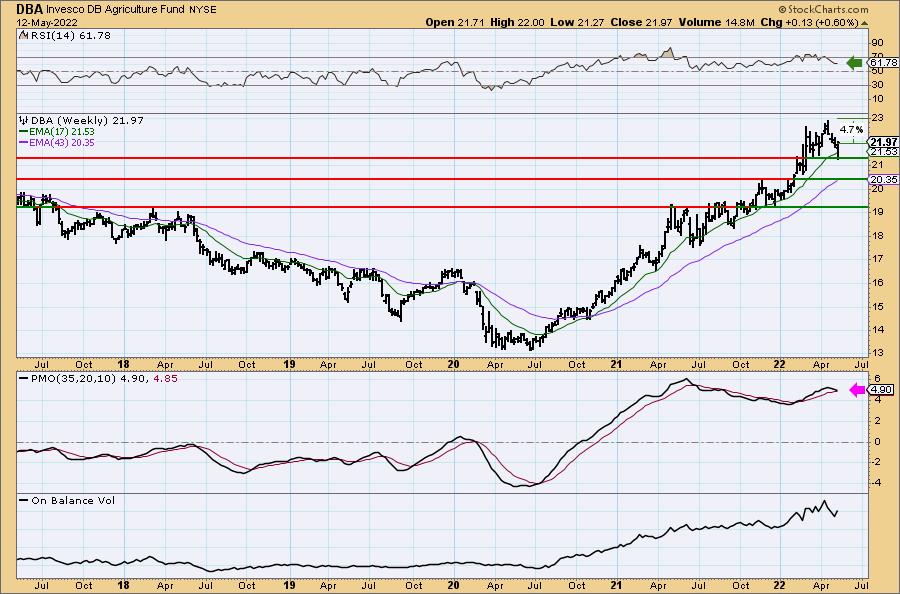The image size is (900, 594).
Task: Click the purple EMA(43) 20.35 legend line
Action: pos(57,143)
